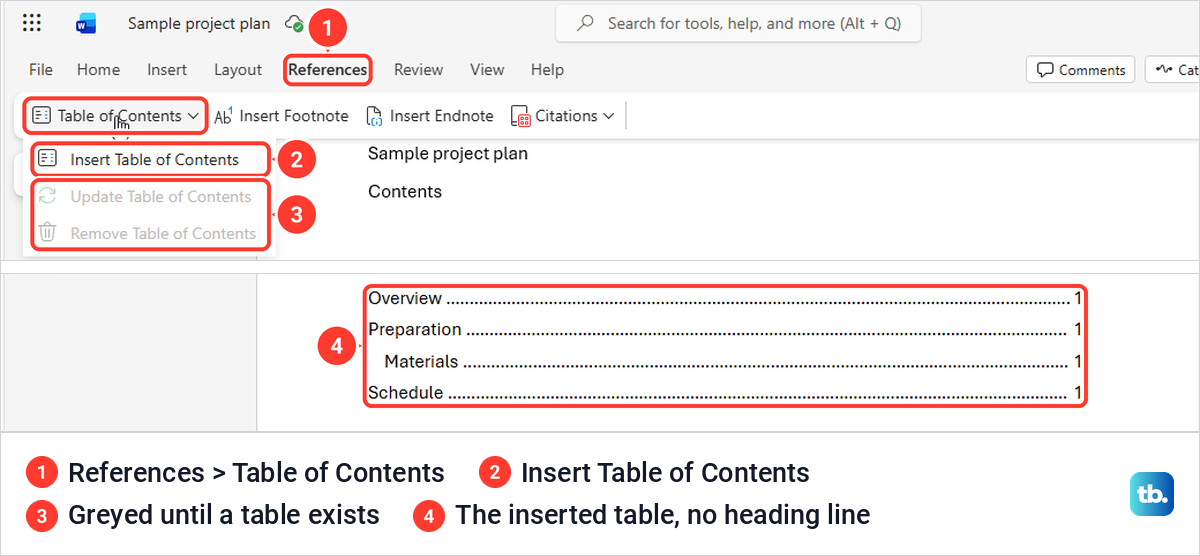The height and width of the screenshot is (556, 1200).
Task: Switch to the Review tab
Action: coord(418,70)
